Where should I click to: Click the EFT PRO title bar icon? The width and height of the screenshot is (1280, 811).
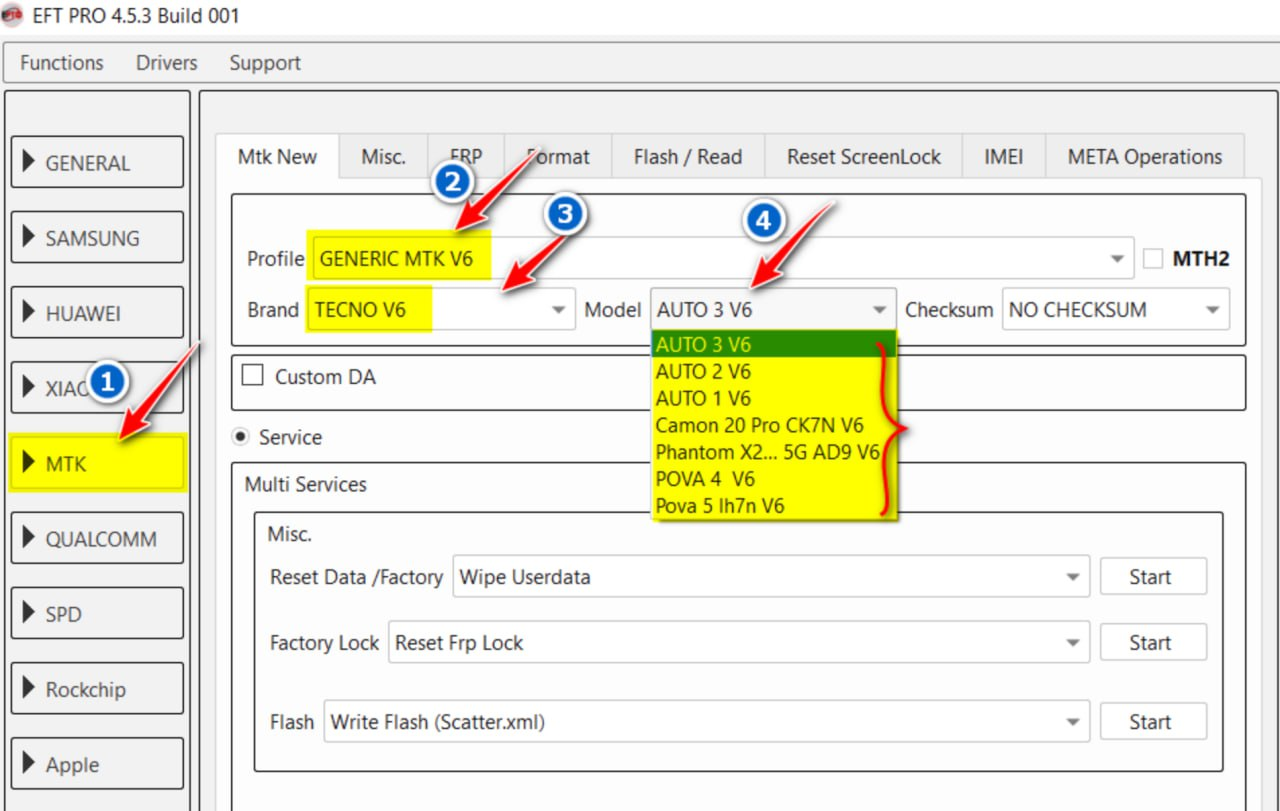[14, 16]
